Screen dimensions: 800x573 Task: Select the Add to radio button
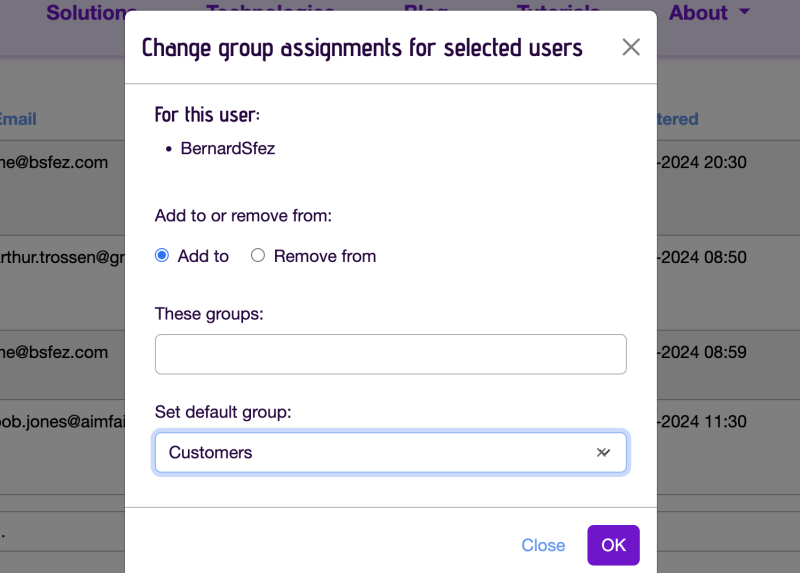point(162,255)
